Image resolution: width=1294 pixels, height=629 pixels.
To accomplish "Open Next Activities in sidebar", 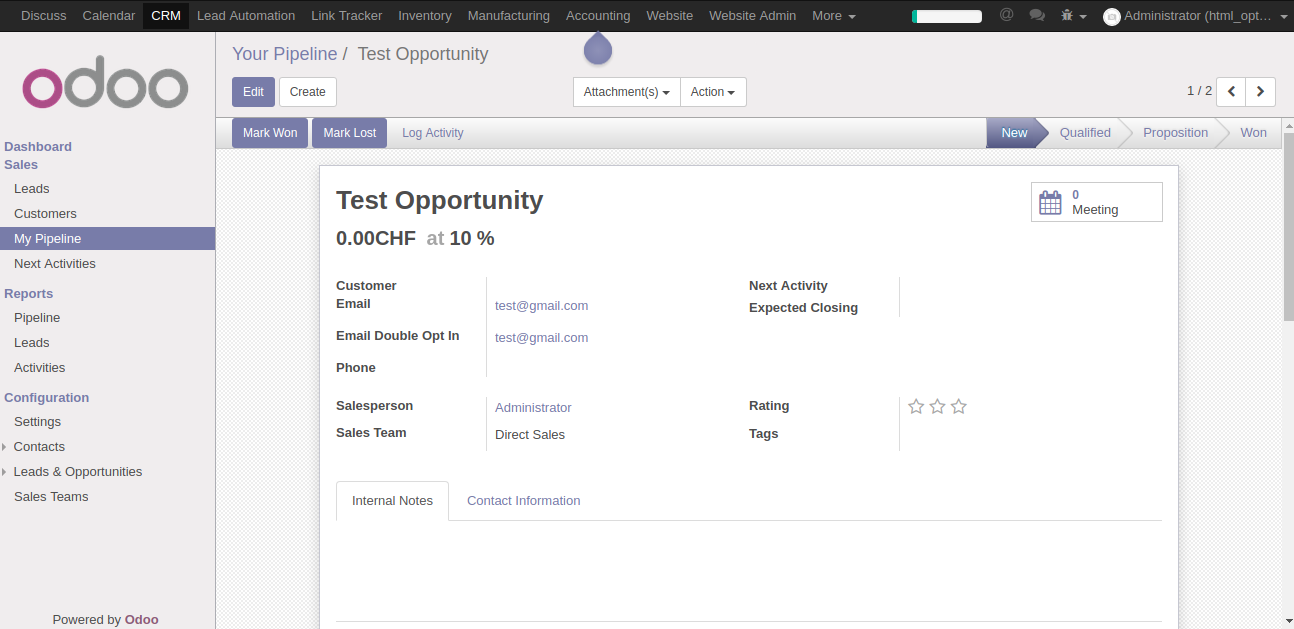I will tap(55, 264).
